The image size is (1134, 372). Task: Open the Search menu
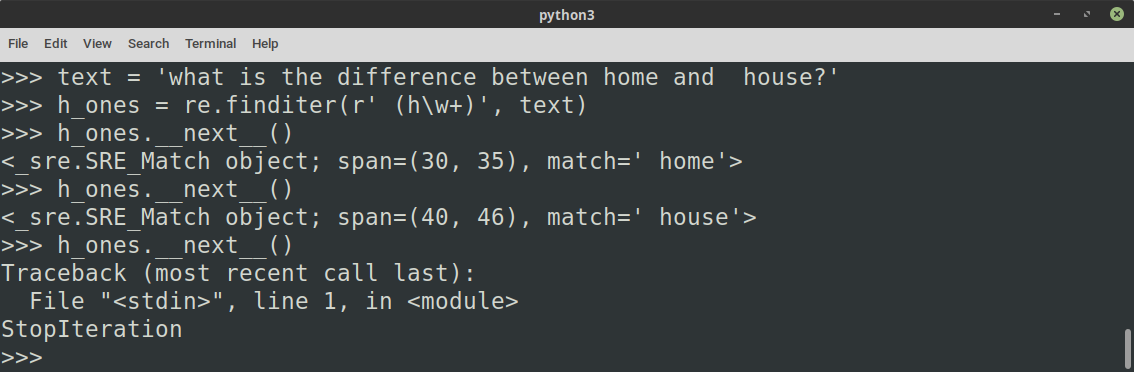pos(148,43)
